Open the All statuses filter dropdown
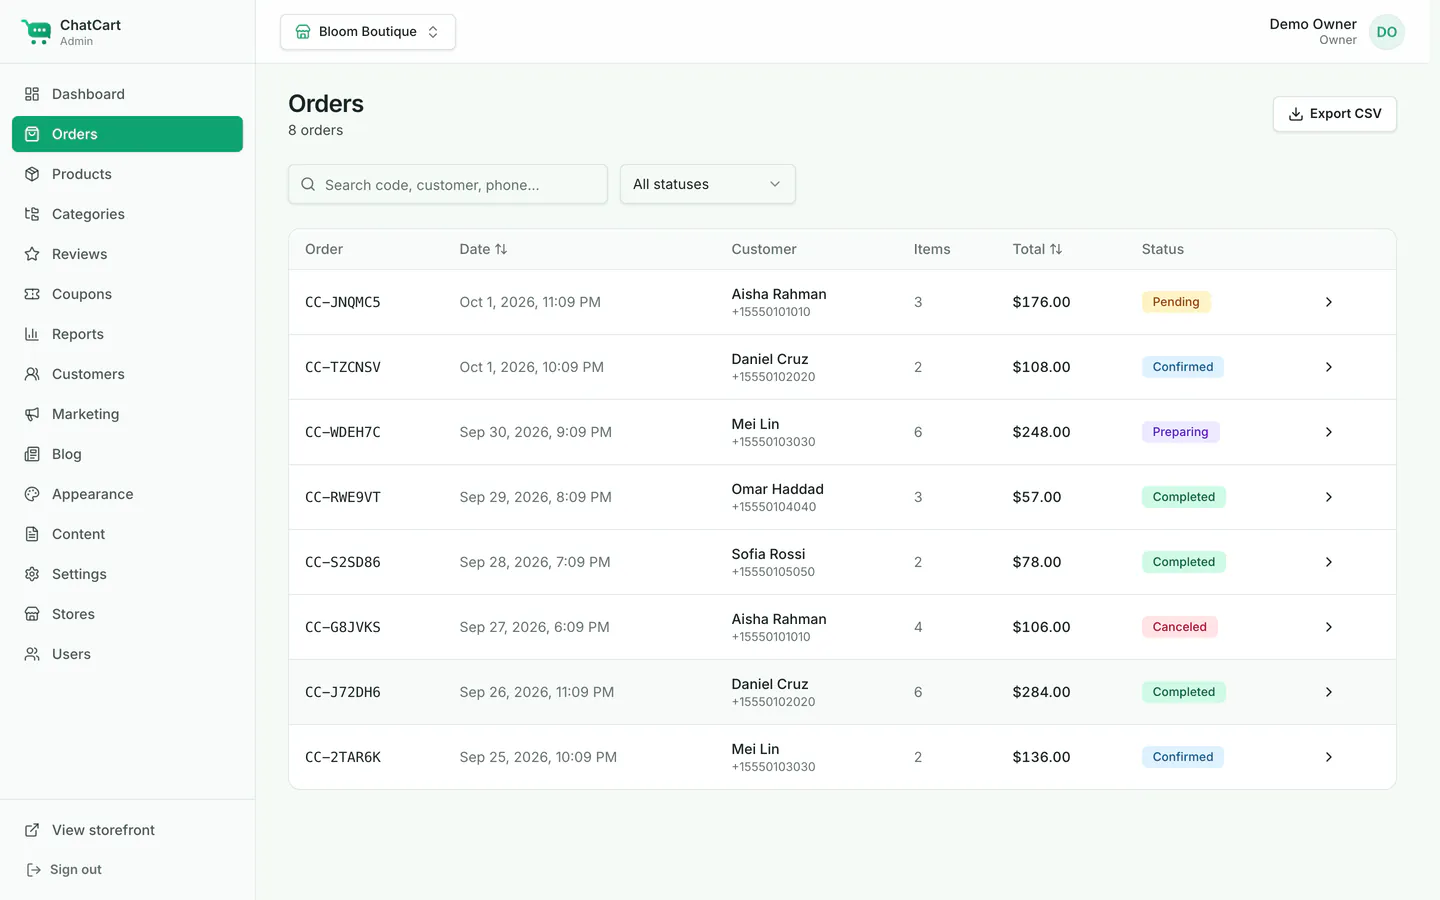 (708, 184)
